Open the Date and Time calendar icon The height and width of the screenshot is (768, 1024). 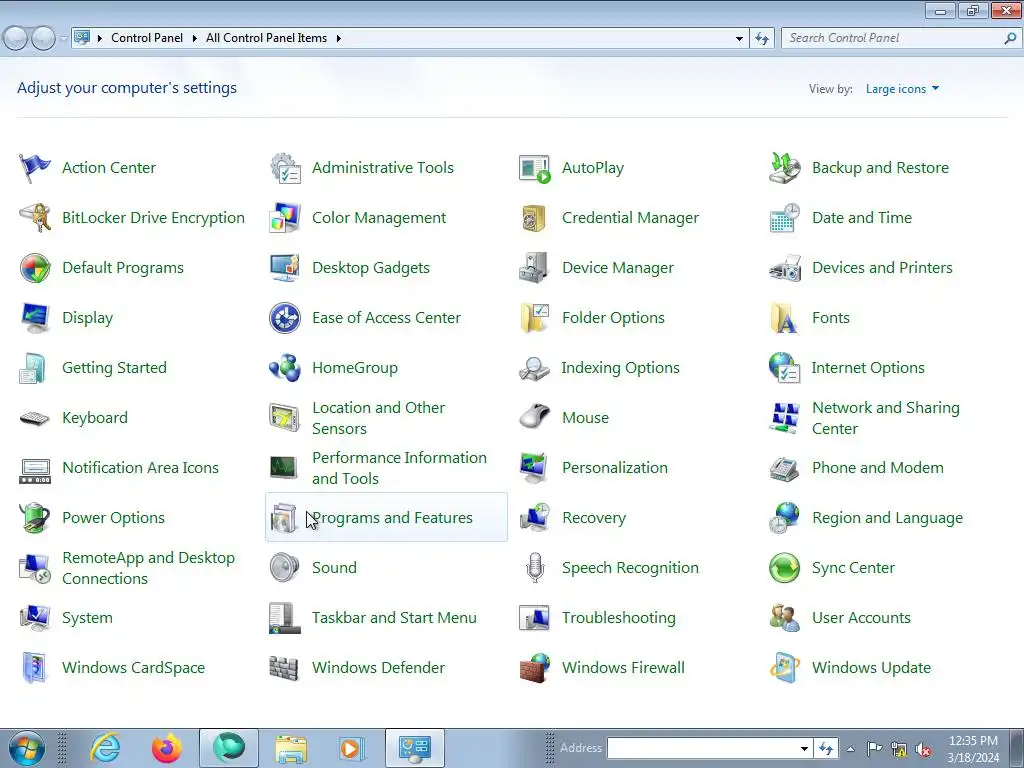784,217
